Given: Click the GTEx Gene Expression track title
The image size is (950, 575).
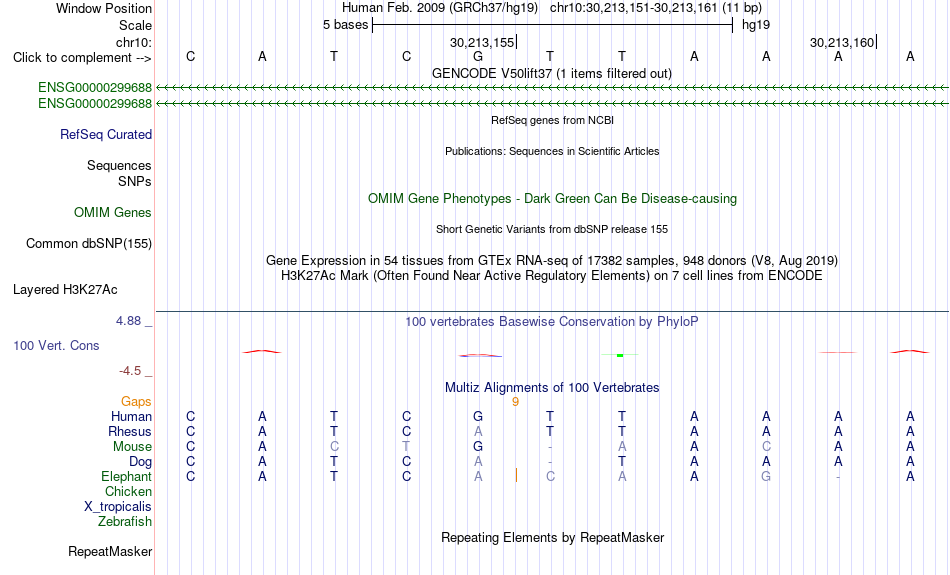Looking at the screenshot, I should pos(552,261).
